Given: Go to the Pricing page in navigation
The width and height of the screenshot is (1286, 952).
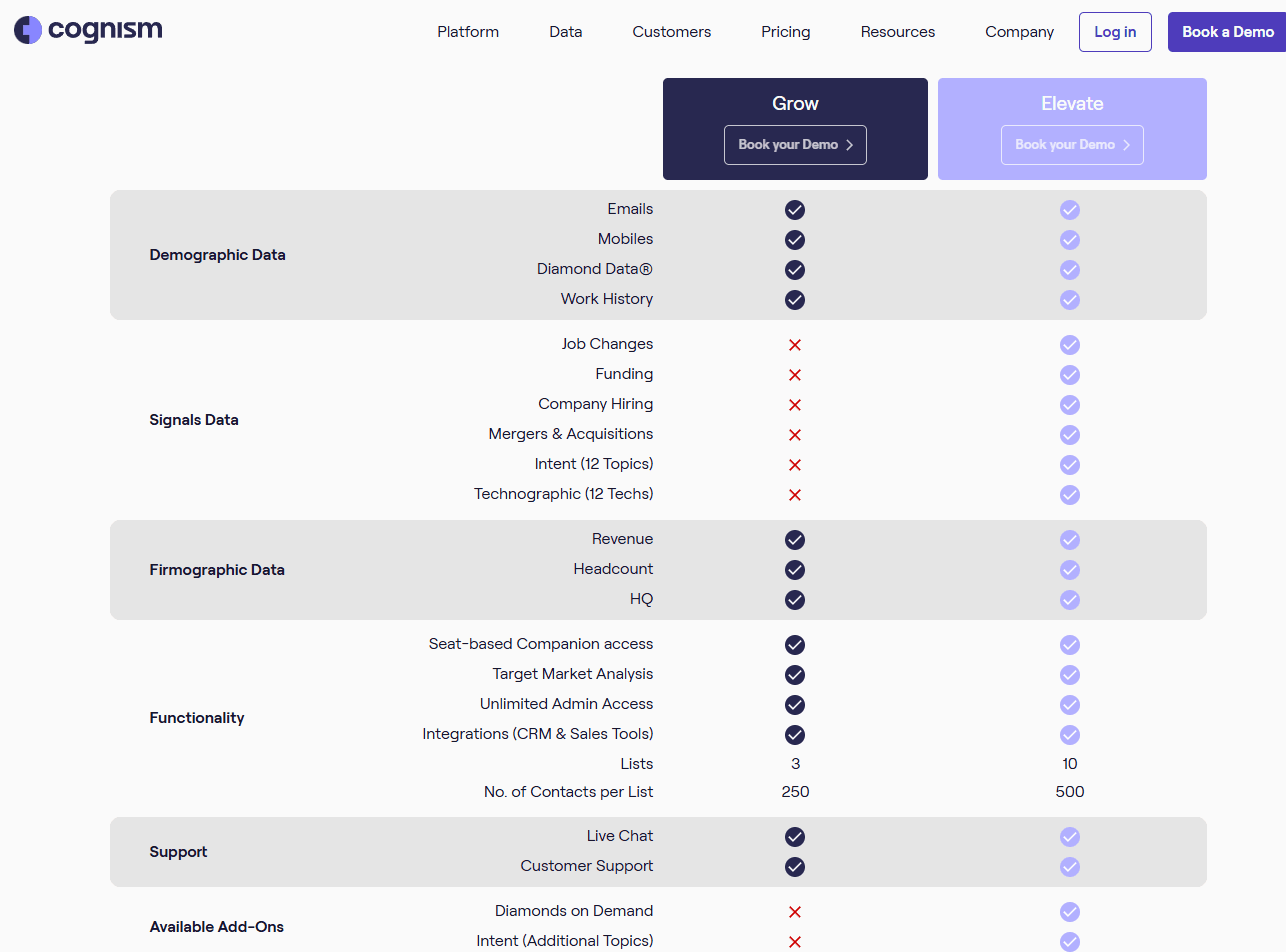Looking at the screenshot, I should (x=785, y=32).
